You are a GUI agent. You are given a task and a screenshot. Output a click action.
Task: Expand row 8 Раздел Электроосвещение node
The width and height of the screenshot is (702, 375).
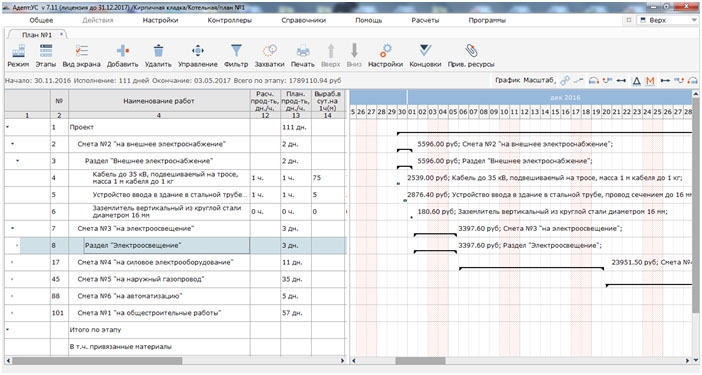coord(17,245)
